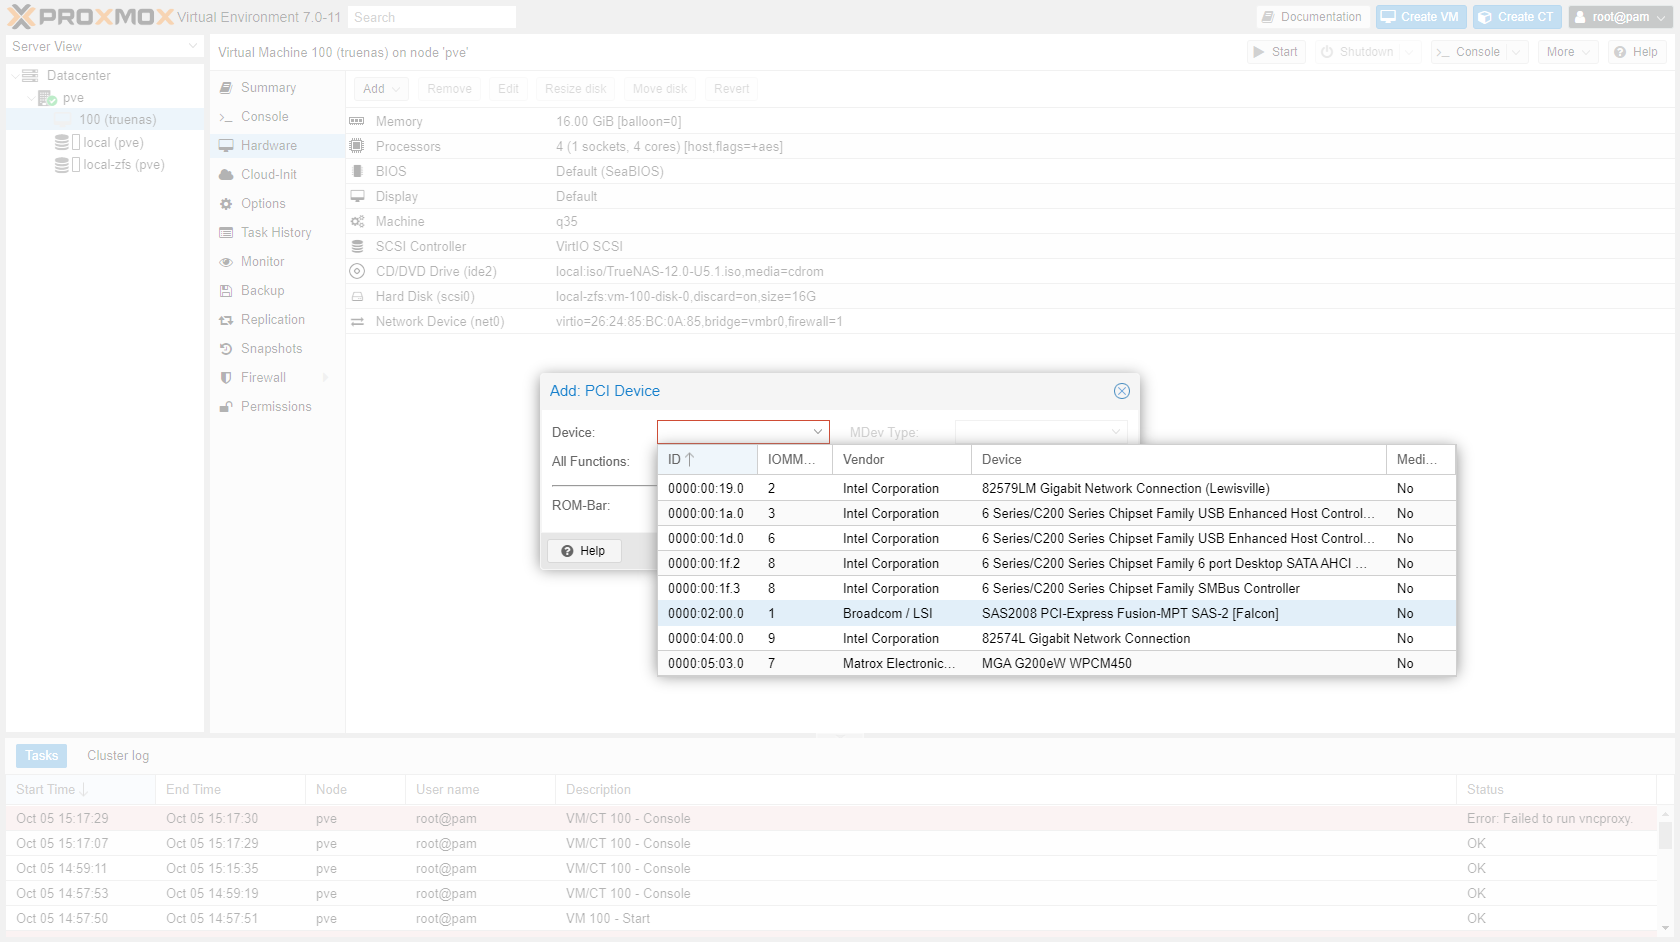1680x942 pixels.
Task: Select the Display hardware row
Action: click(x=1010, y=197)
